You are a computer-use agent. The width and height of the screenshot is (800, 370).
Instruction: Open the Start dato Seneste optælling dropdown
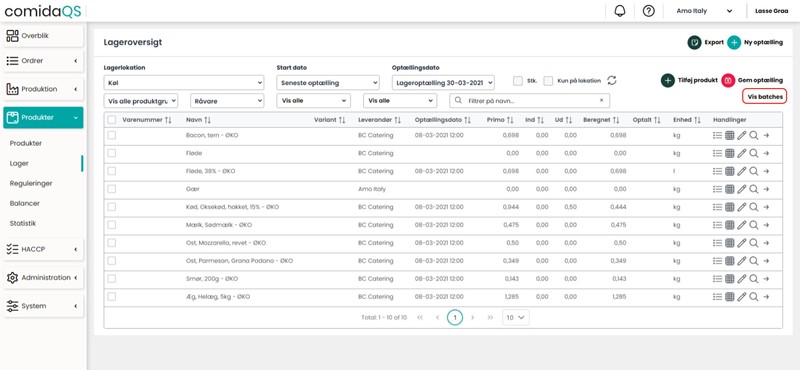(x=328, y=82)
